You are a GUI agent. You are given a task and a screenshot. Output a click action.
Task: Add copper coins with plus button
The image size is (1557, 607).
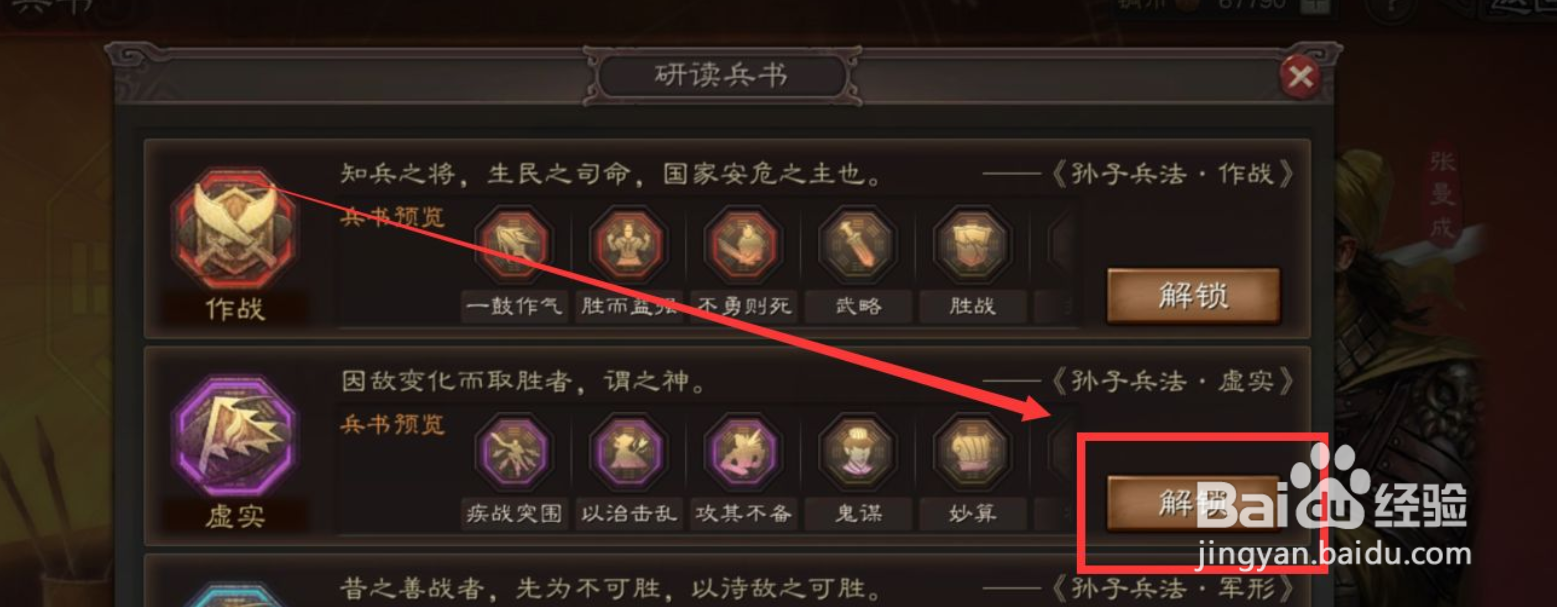point(1315,5)
